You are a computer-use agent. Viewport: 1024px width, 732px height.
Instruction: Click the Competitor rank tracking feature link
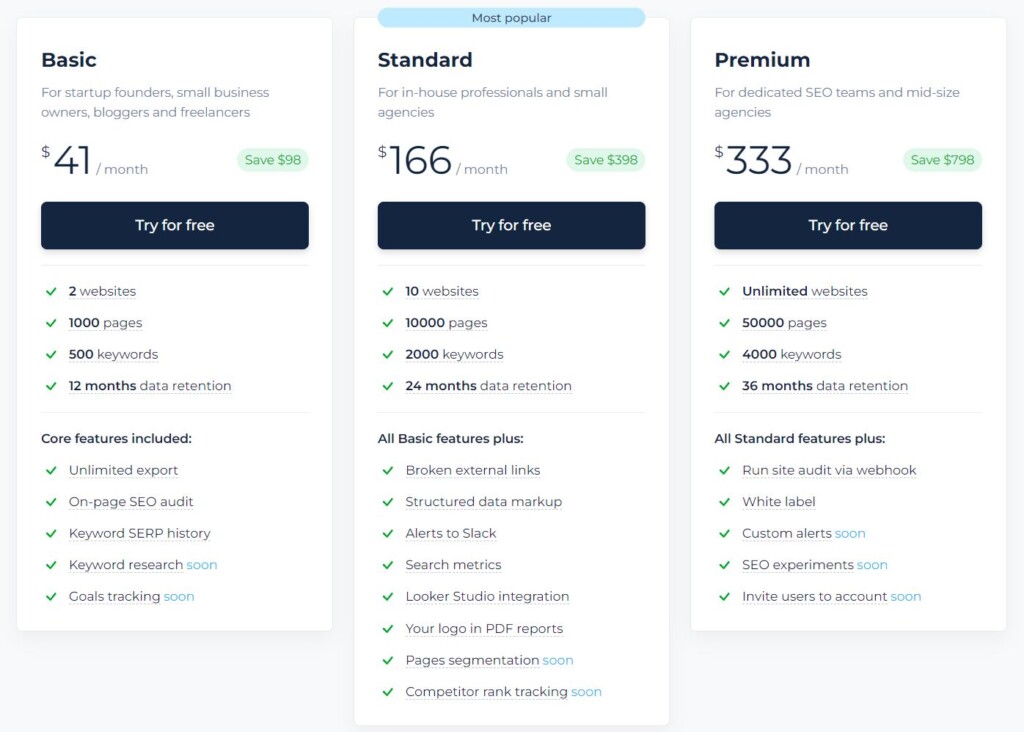tap(486, 692)
